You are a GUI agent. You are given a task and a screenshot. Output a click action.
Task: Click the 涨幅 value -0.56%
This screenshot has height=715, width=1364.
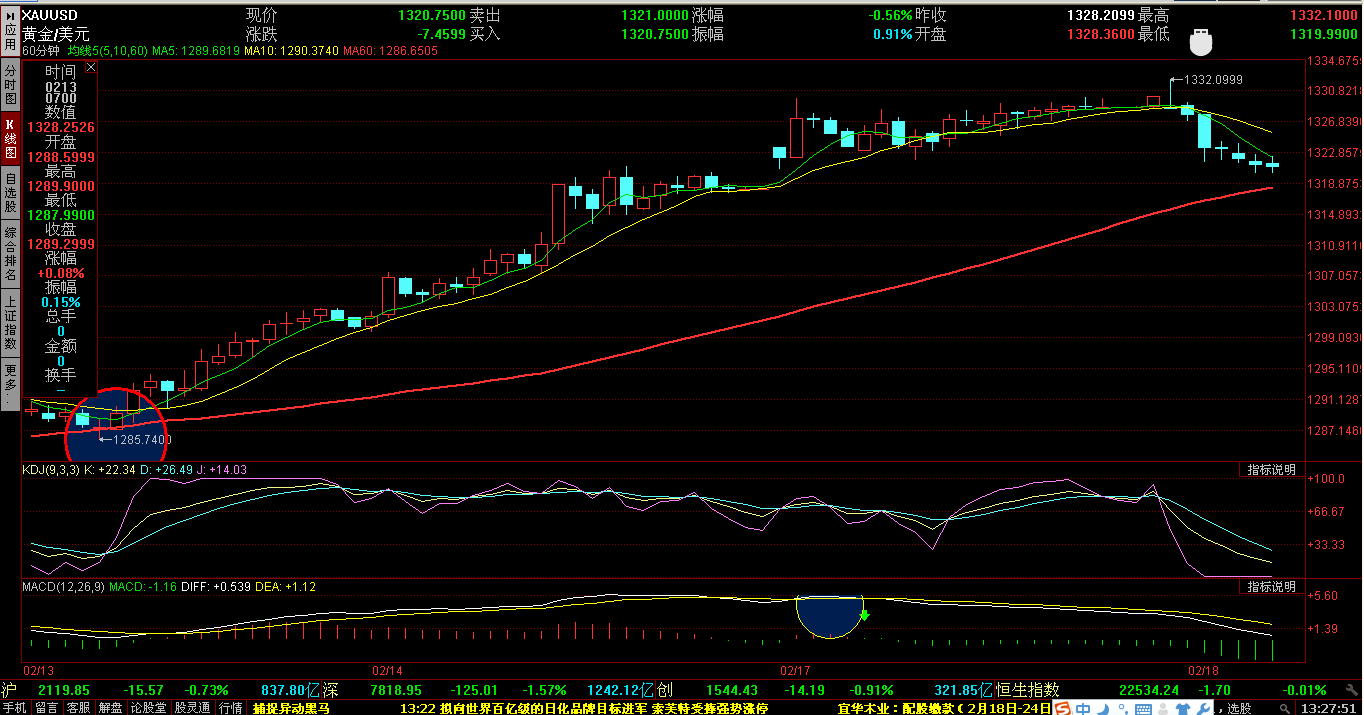890,16
